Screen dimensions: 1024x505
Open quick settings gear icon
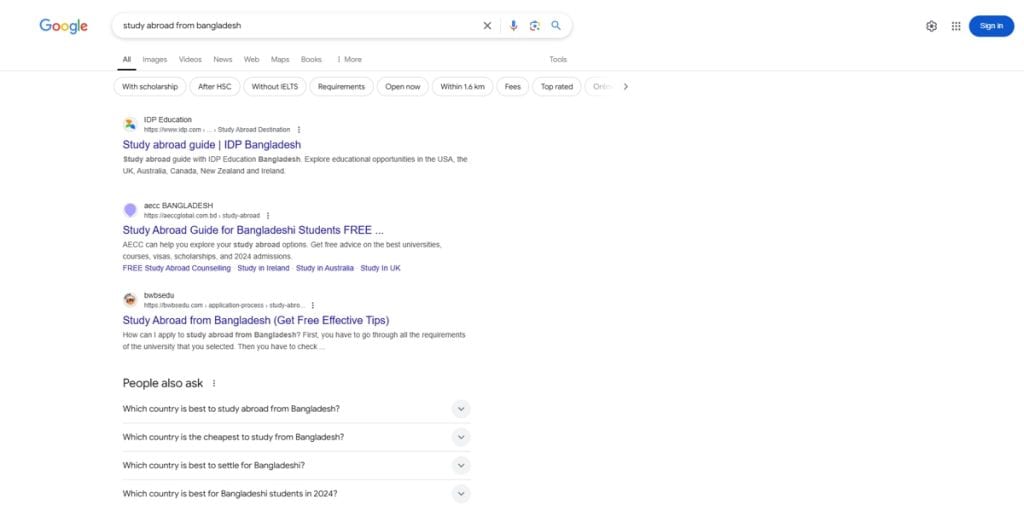[931, 26]
